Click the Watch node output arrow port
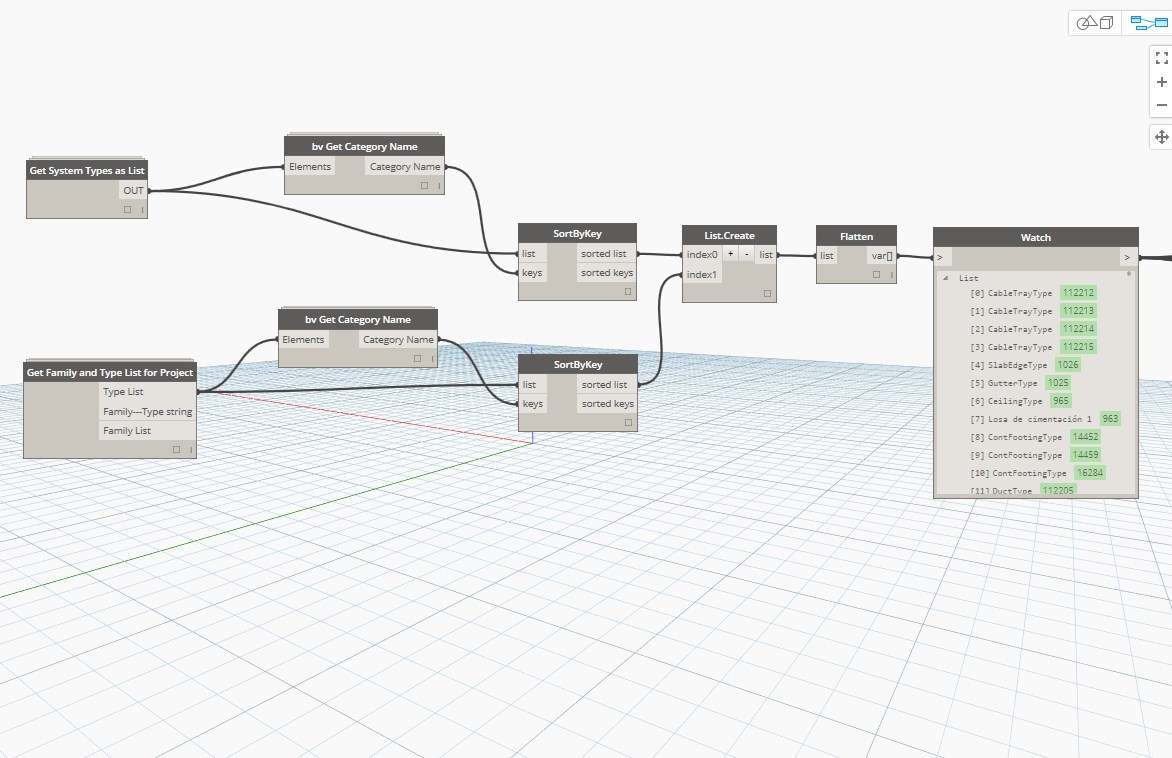 (1127, 257)
